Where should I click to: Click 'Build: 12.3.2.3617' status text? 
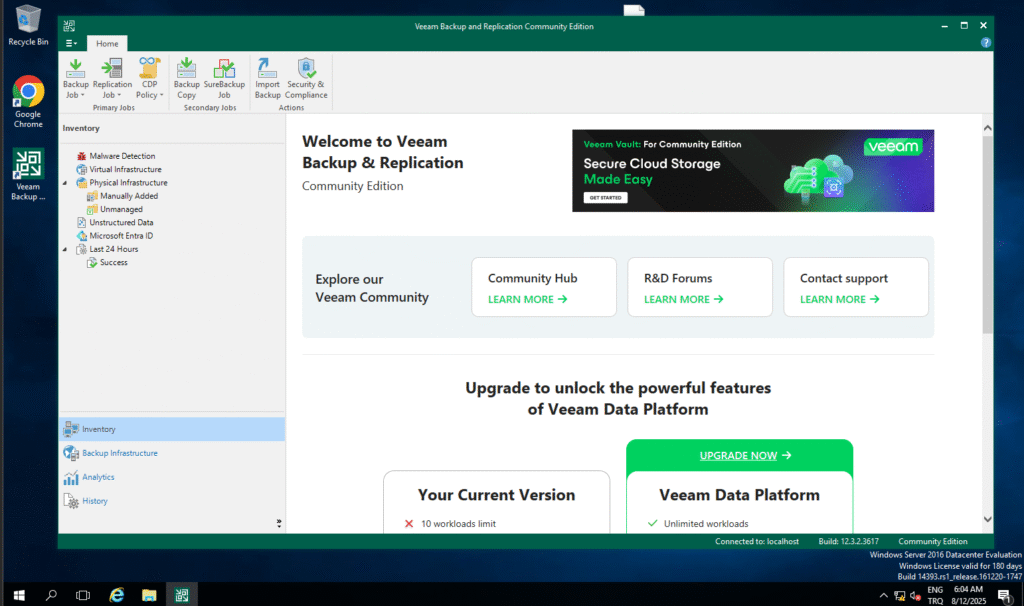point(848,541)
